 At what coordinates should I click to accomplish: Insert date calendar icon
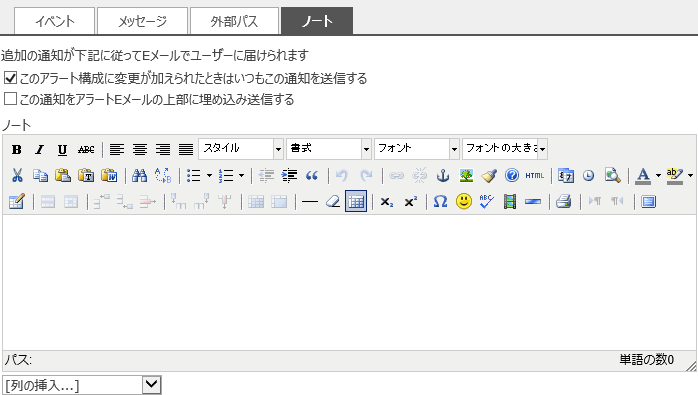[566, 175]
